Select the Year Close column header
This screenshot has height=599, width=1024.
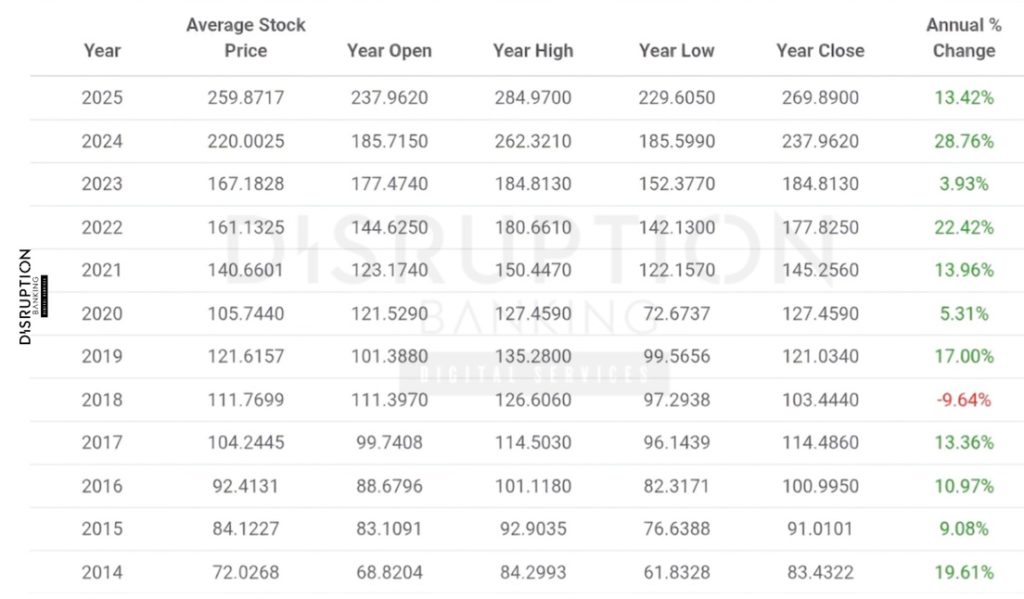click(x=820, y=51)
